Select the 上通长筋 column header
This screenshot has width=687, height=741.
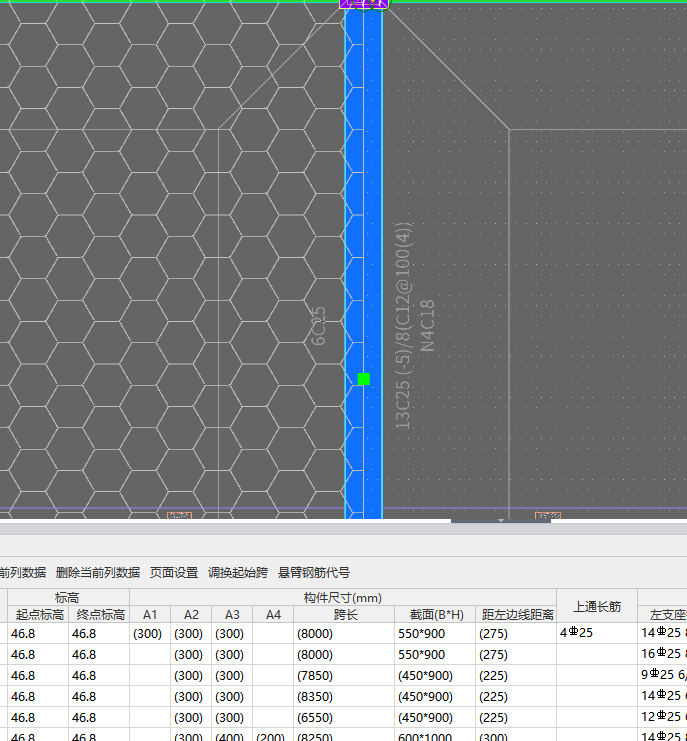coord(597,606)
